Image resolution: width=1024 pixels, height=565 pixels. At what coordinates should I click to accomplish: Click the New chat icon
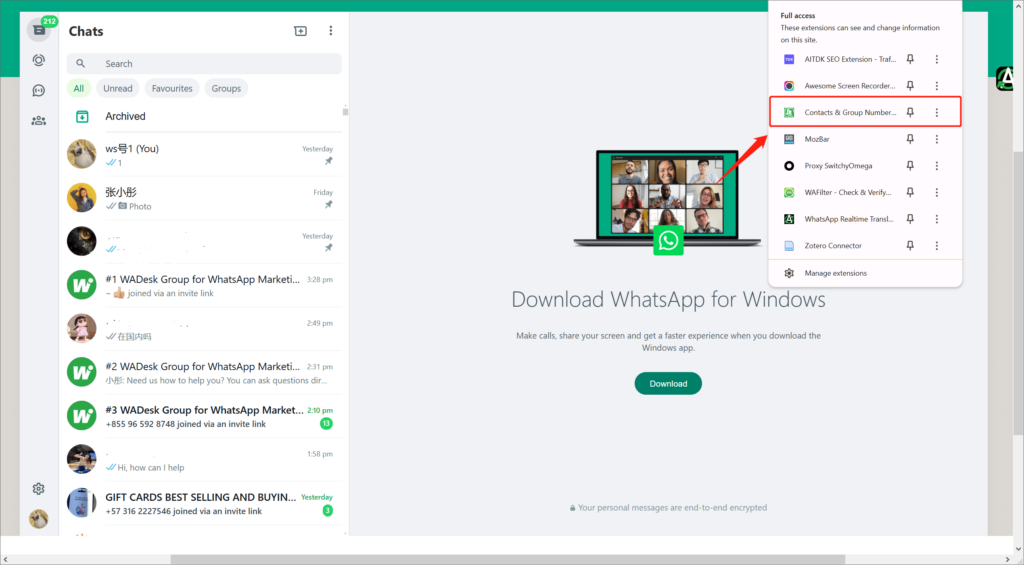[300, 31]
